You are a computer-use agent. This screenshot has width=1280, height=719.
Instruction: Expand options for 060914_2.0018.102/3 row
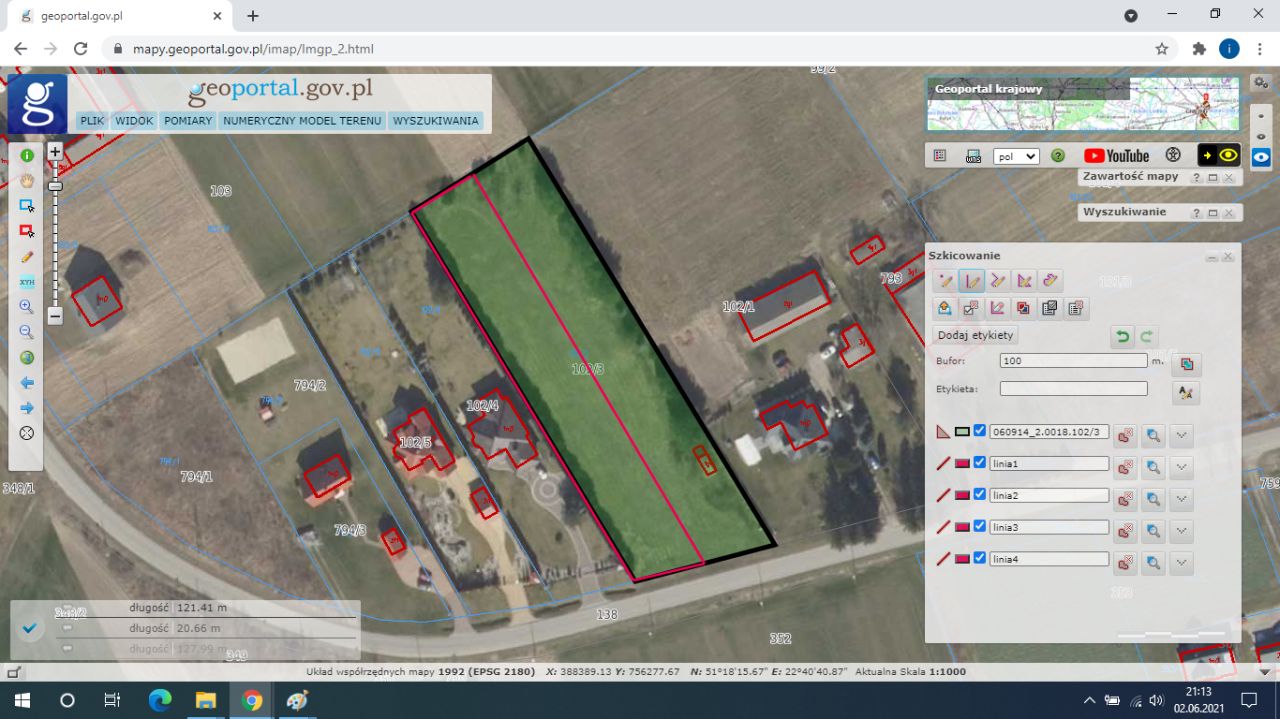1182,435
